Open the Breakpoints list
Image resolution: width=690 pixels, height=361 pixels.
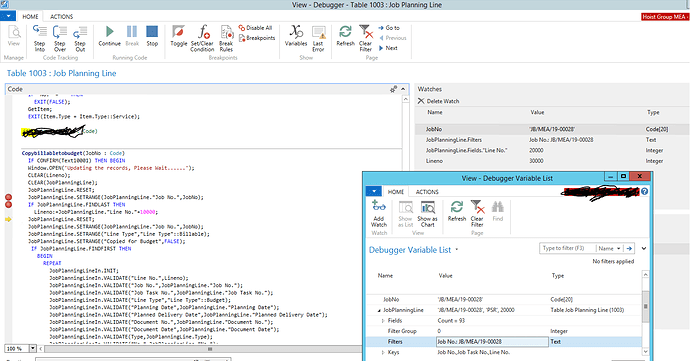click(x=257, y=38)
